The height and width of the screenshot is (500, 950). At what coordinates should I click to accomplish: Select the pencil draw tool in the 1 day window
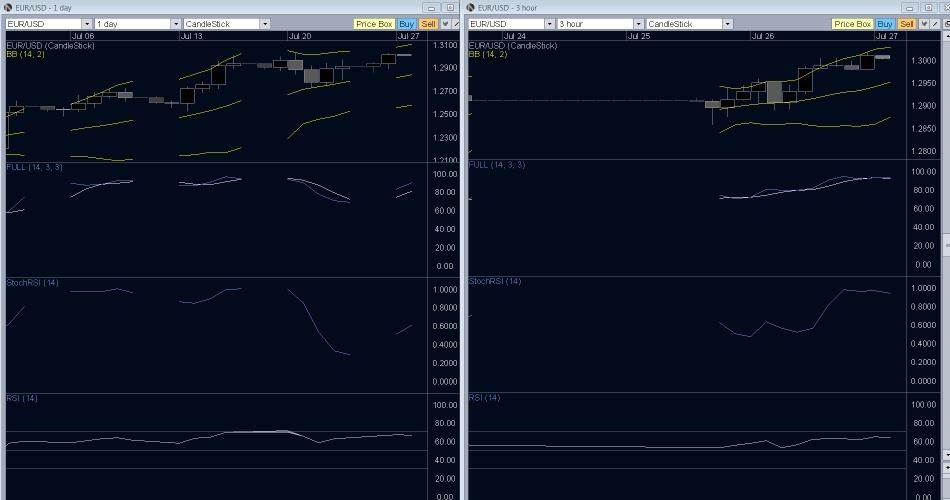[456, 24]
